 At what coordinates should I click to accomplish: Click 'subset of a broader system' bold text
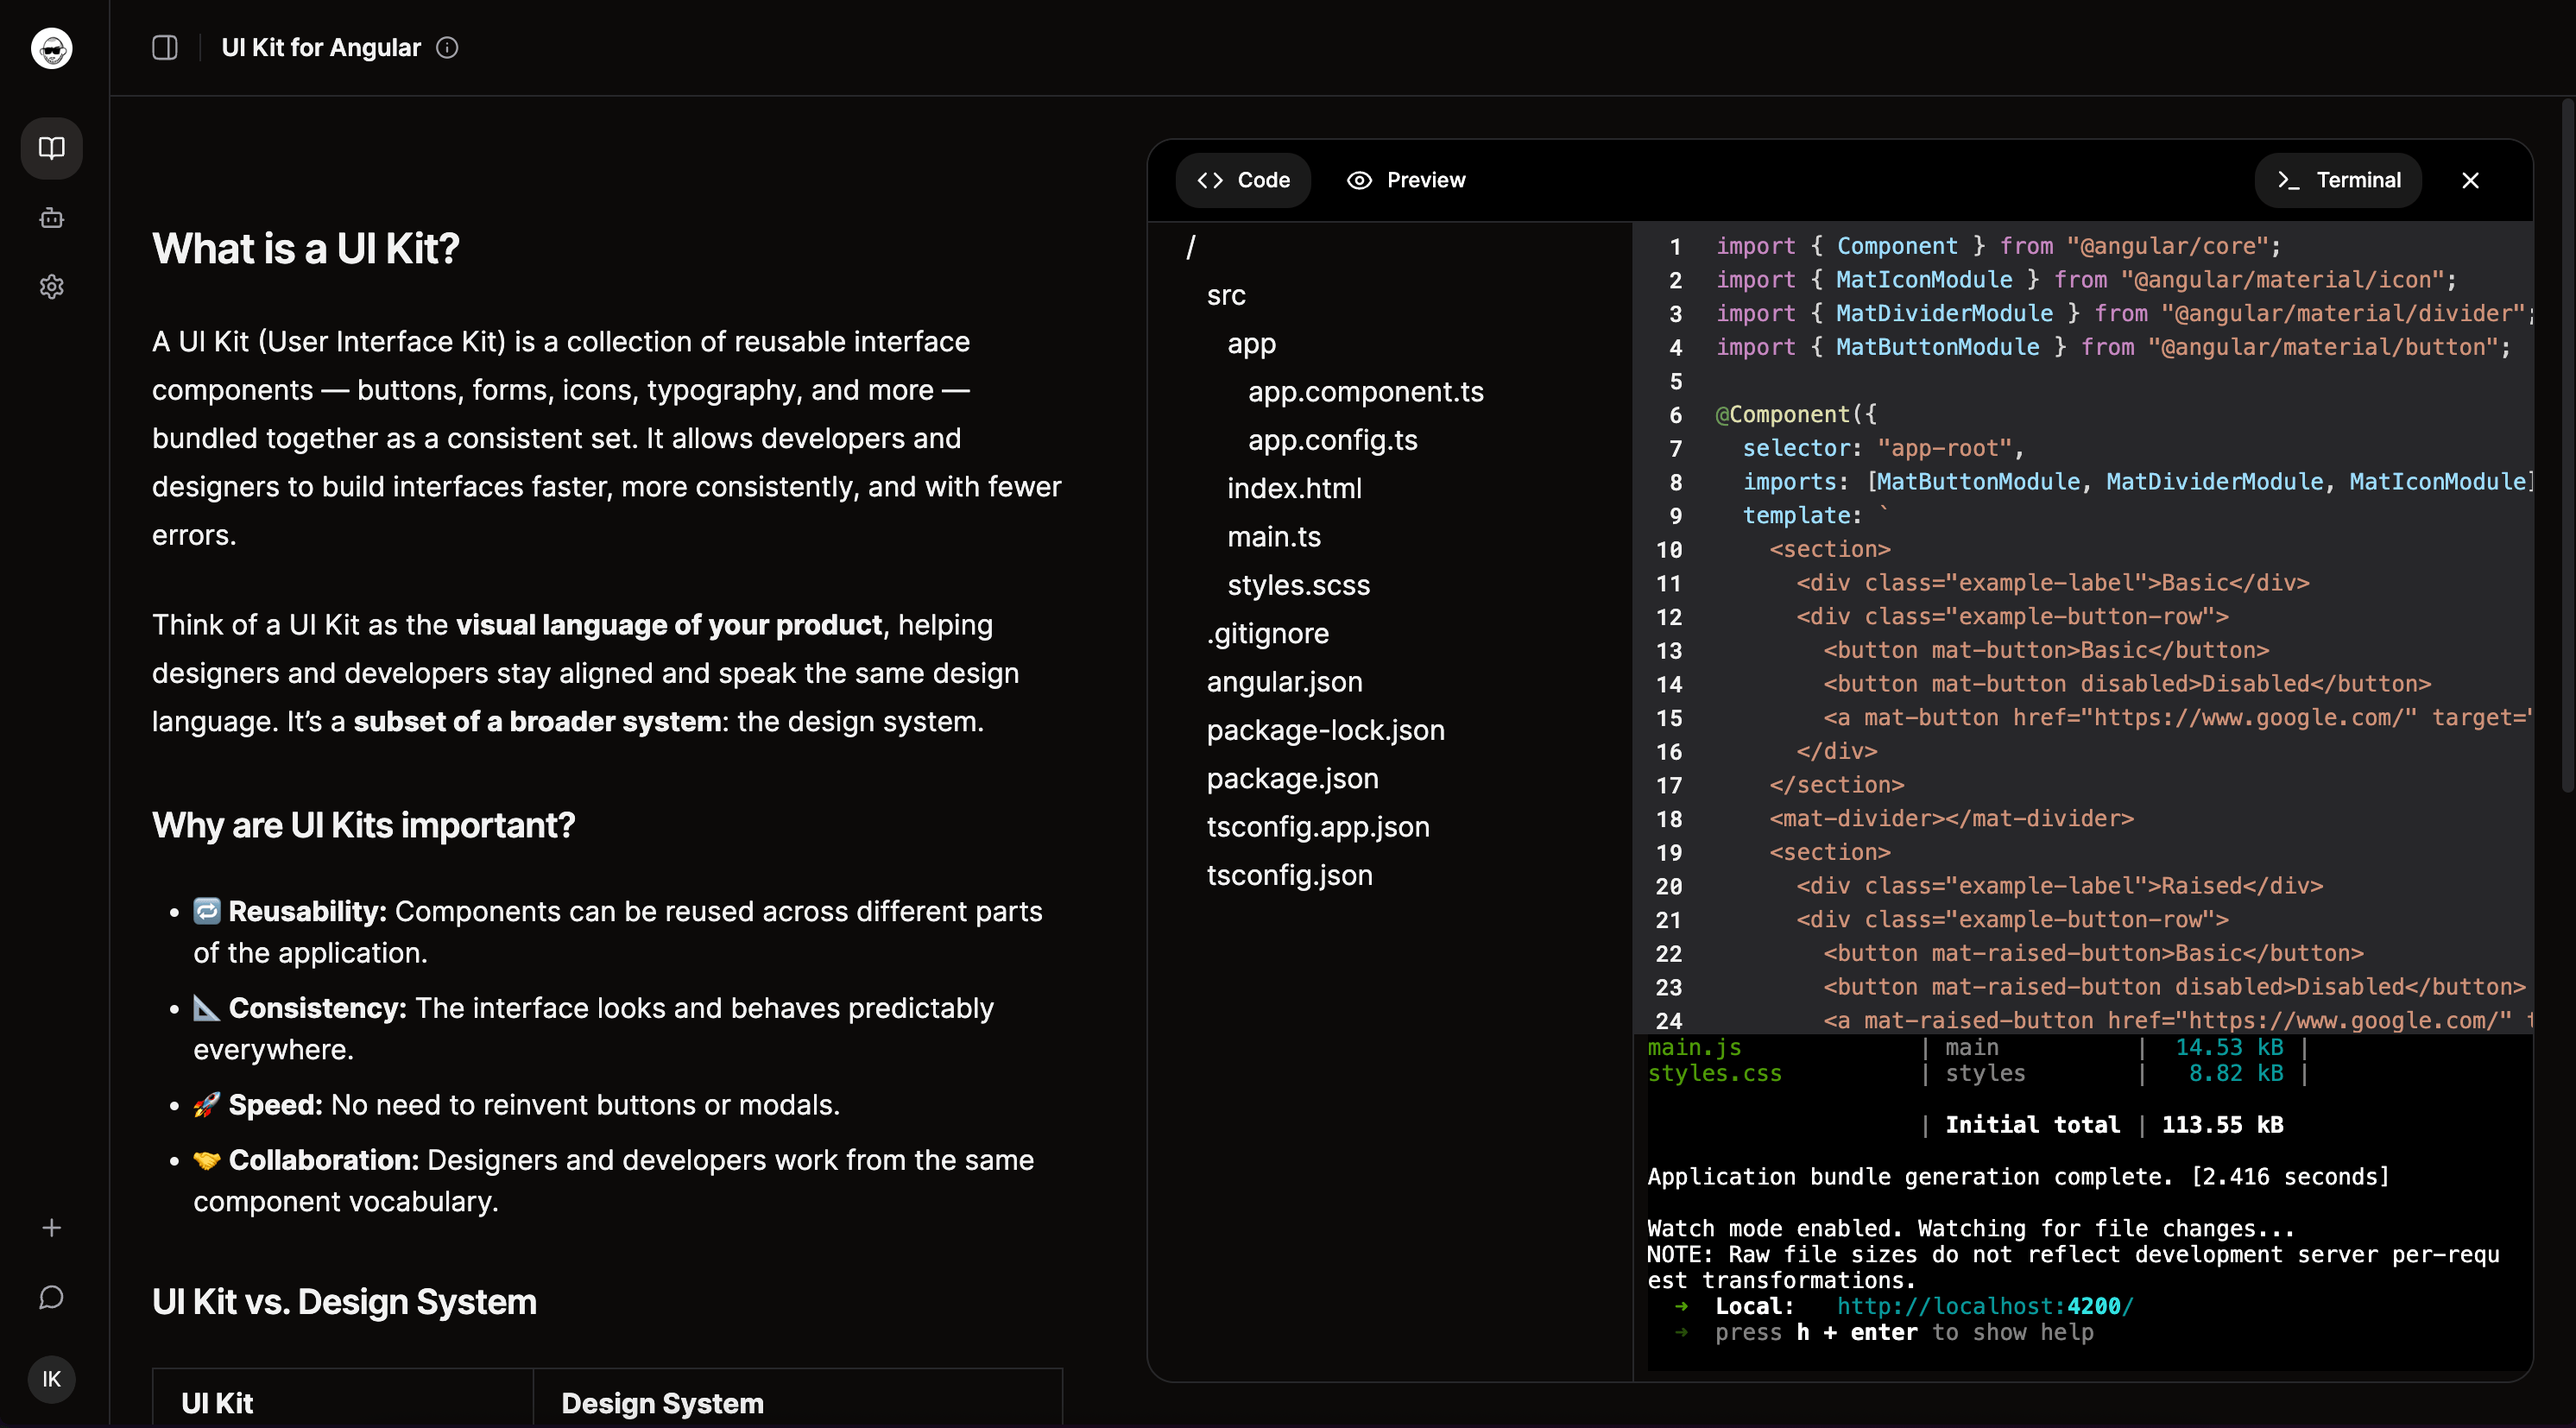(x=537, y=721)
